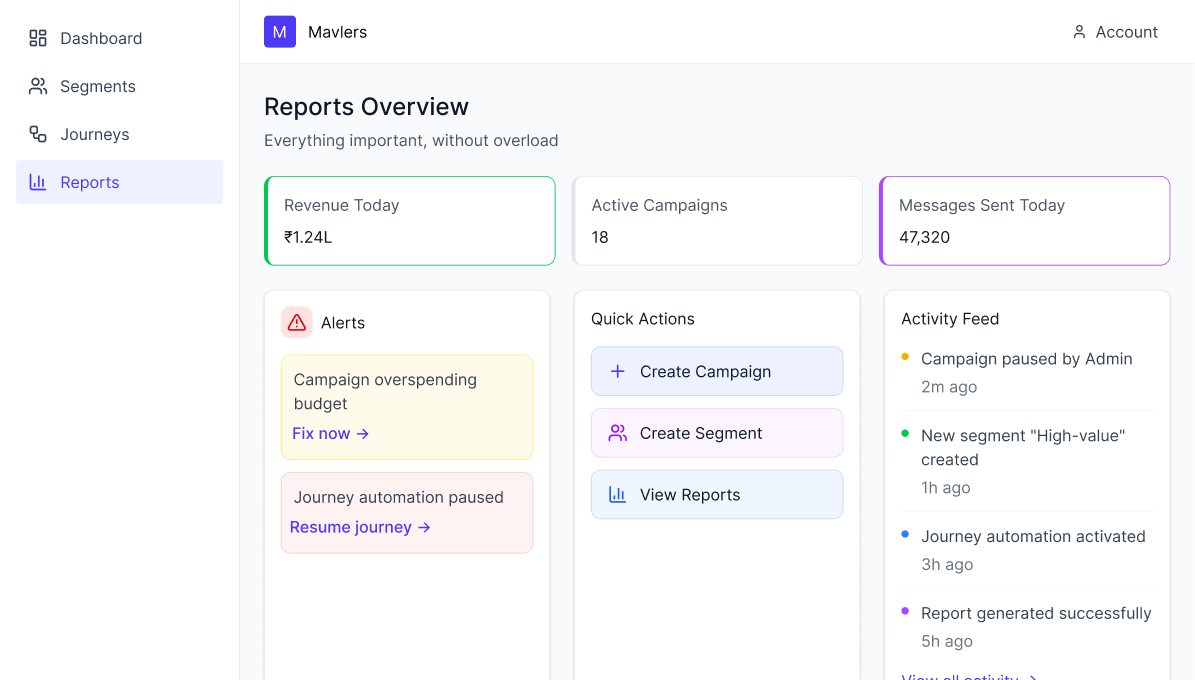Open the Active Campaigns card
This screenshot has width=1195, height=680.
pyautogui.click(x=717, y=221)
